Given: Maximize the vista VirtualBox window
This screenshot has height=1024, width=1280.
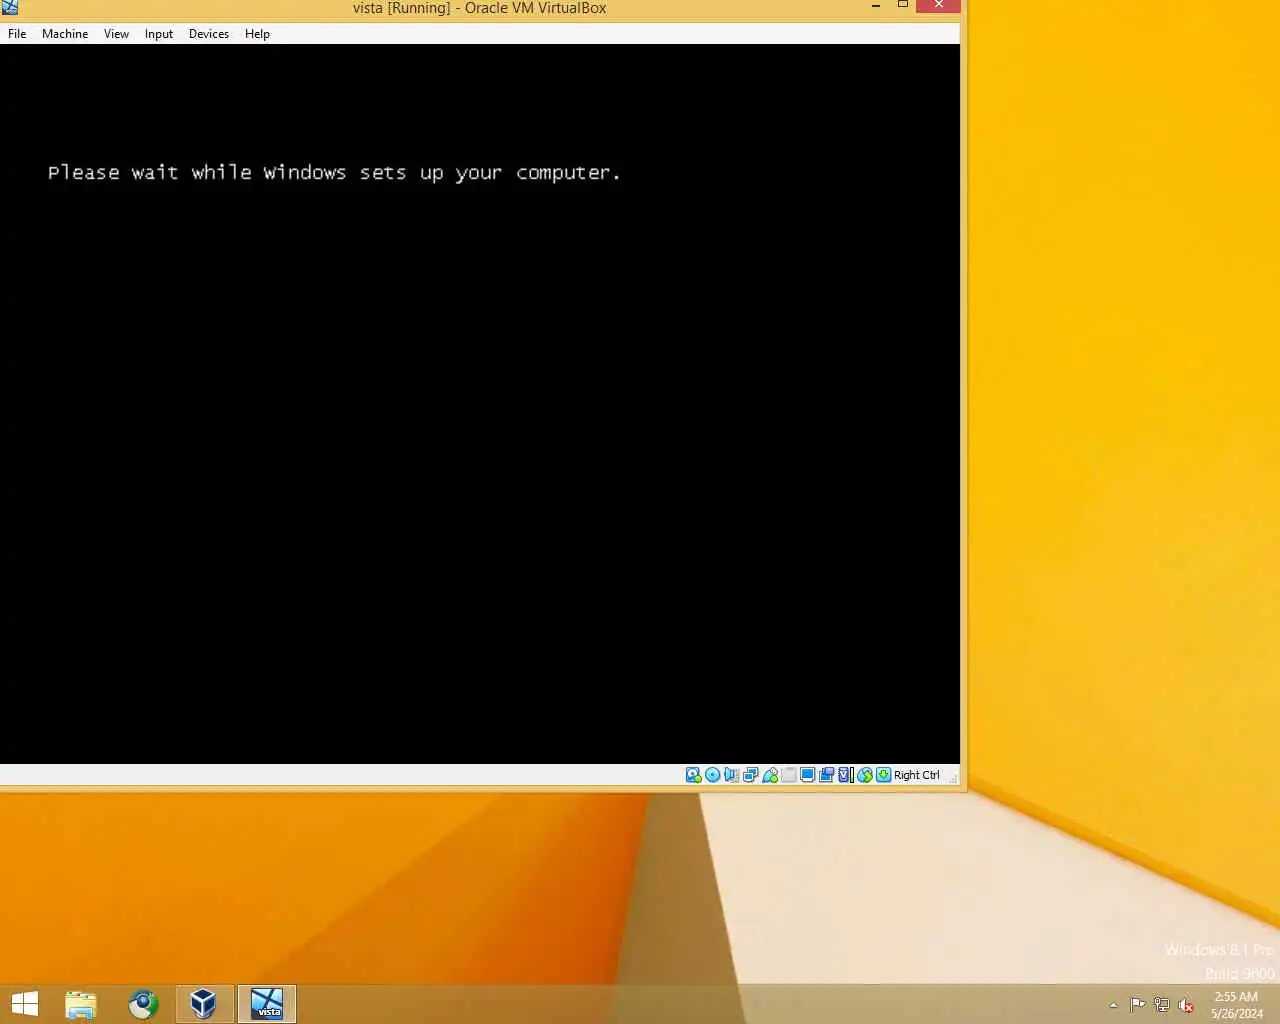Looking at the screenshot, I should coord(903,6).
